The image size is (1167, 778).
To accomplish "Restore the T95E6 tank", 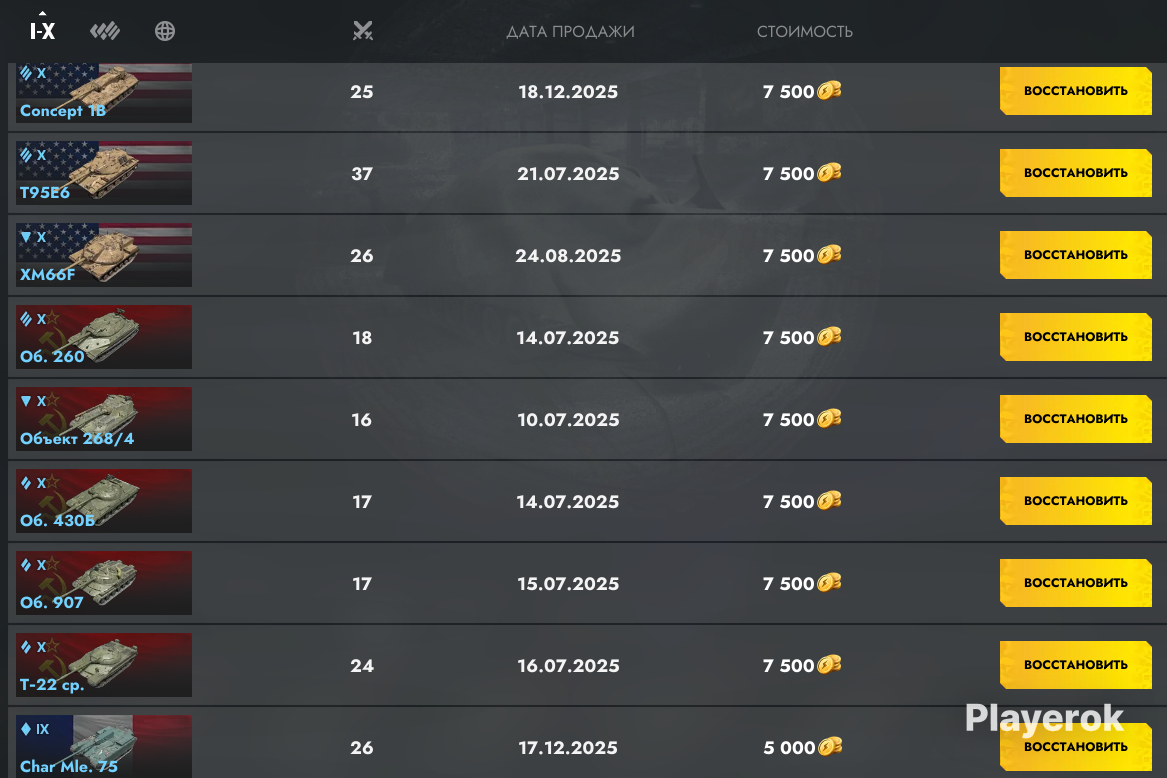I will pos(1075,173).
